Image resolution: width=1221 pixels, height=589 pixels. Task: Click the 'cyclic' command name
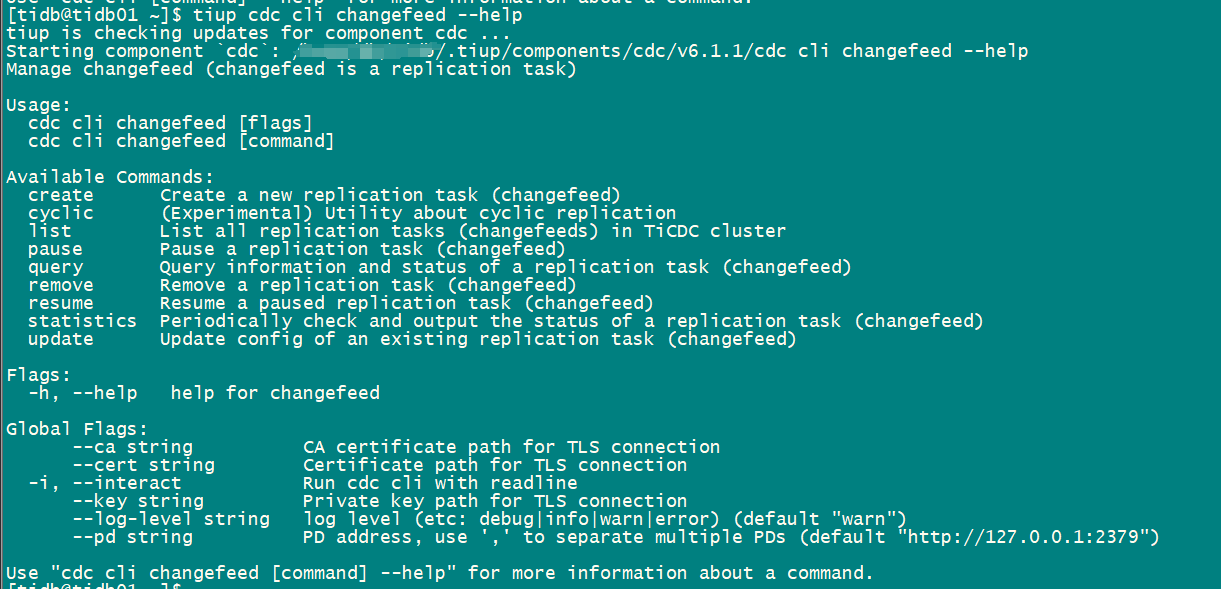pyautogui.click(x=60, y=213)
